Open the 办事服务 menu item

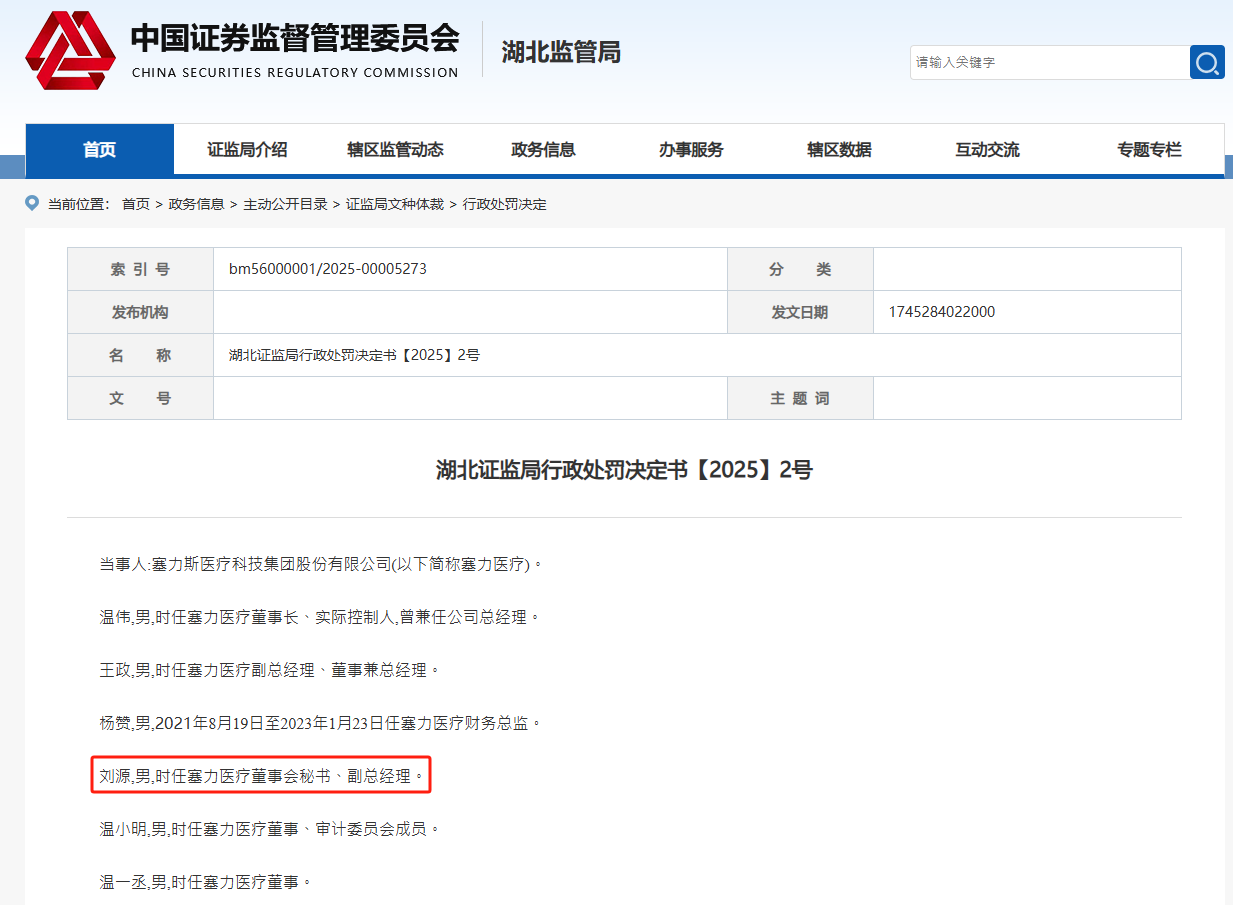[691, 149]
